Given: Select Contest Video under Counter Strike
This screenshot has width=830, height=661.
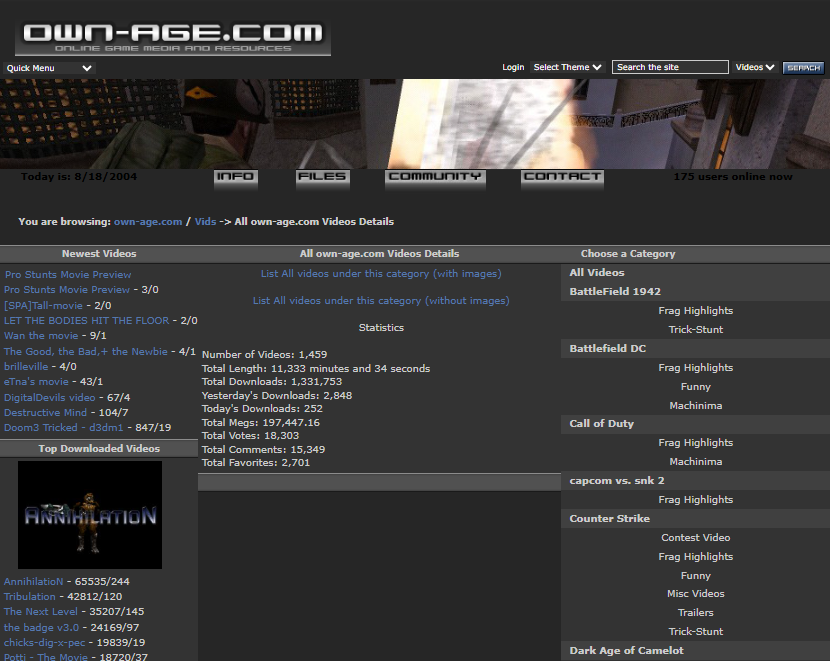Looking at the screenshot, I should click(x=696, y=538).
